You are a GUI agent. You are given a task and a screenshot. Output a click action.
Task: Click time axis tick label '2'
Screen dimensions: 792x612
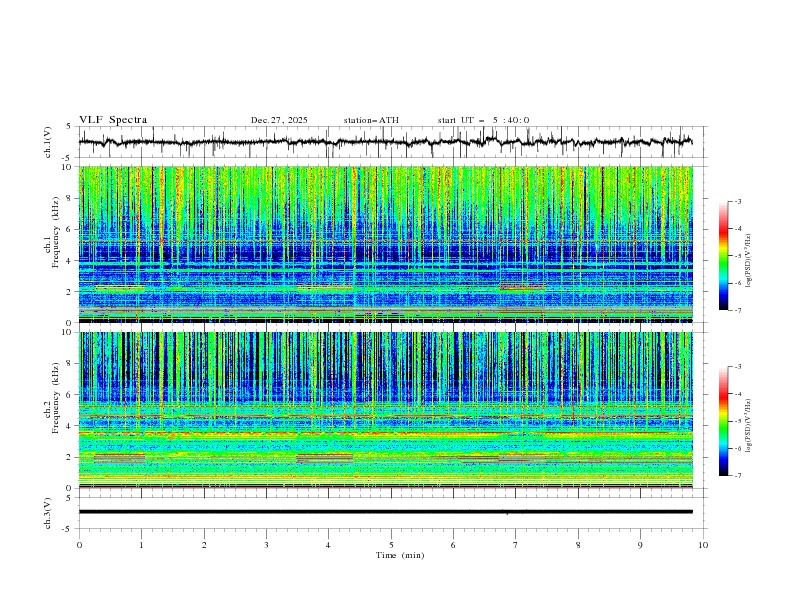click(x=204, y=545)
